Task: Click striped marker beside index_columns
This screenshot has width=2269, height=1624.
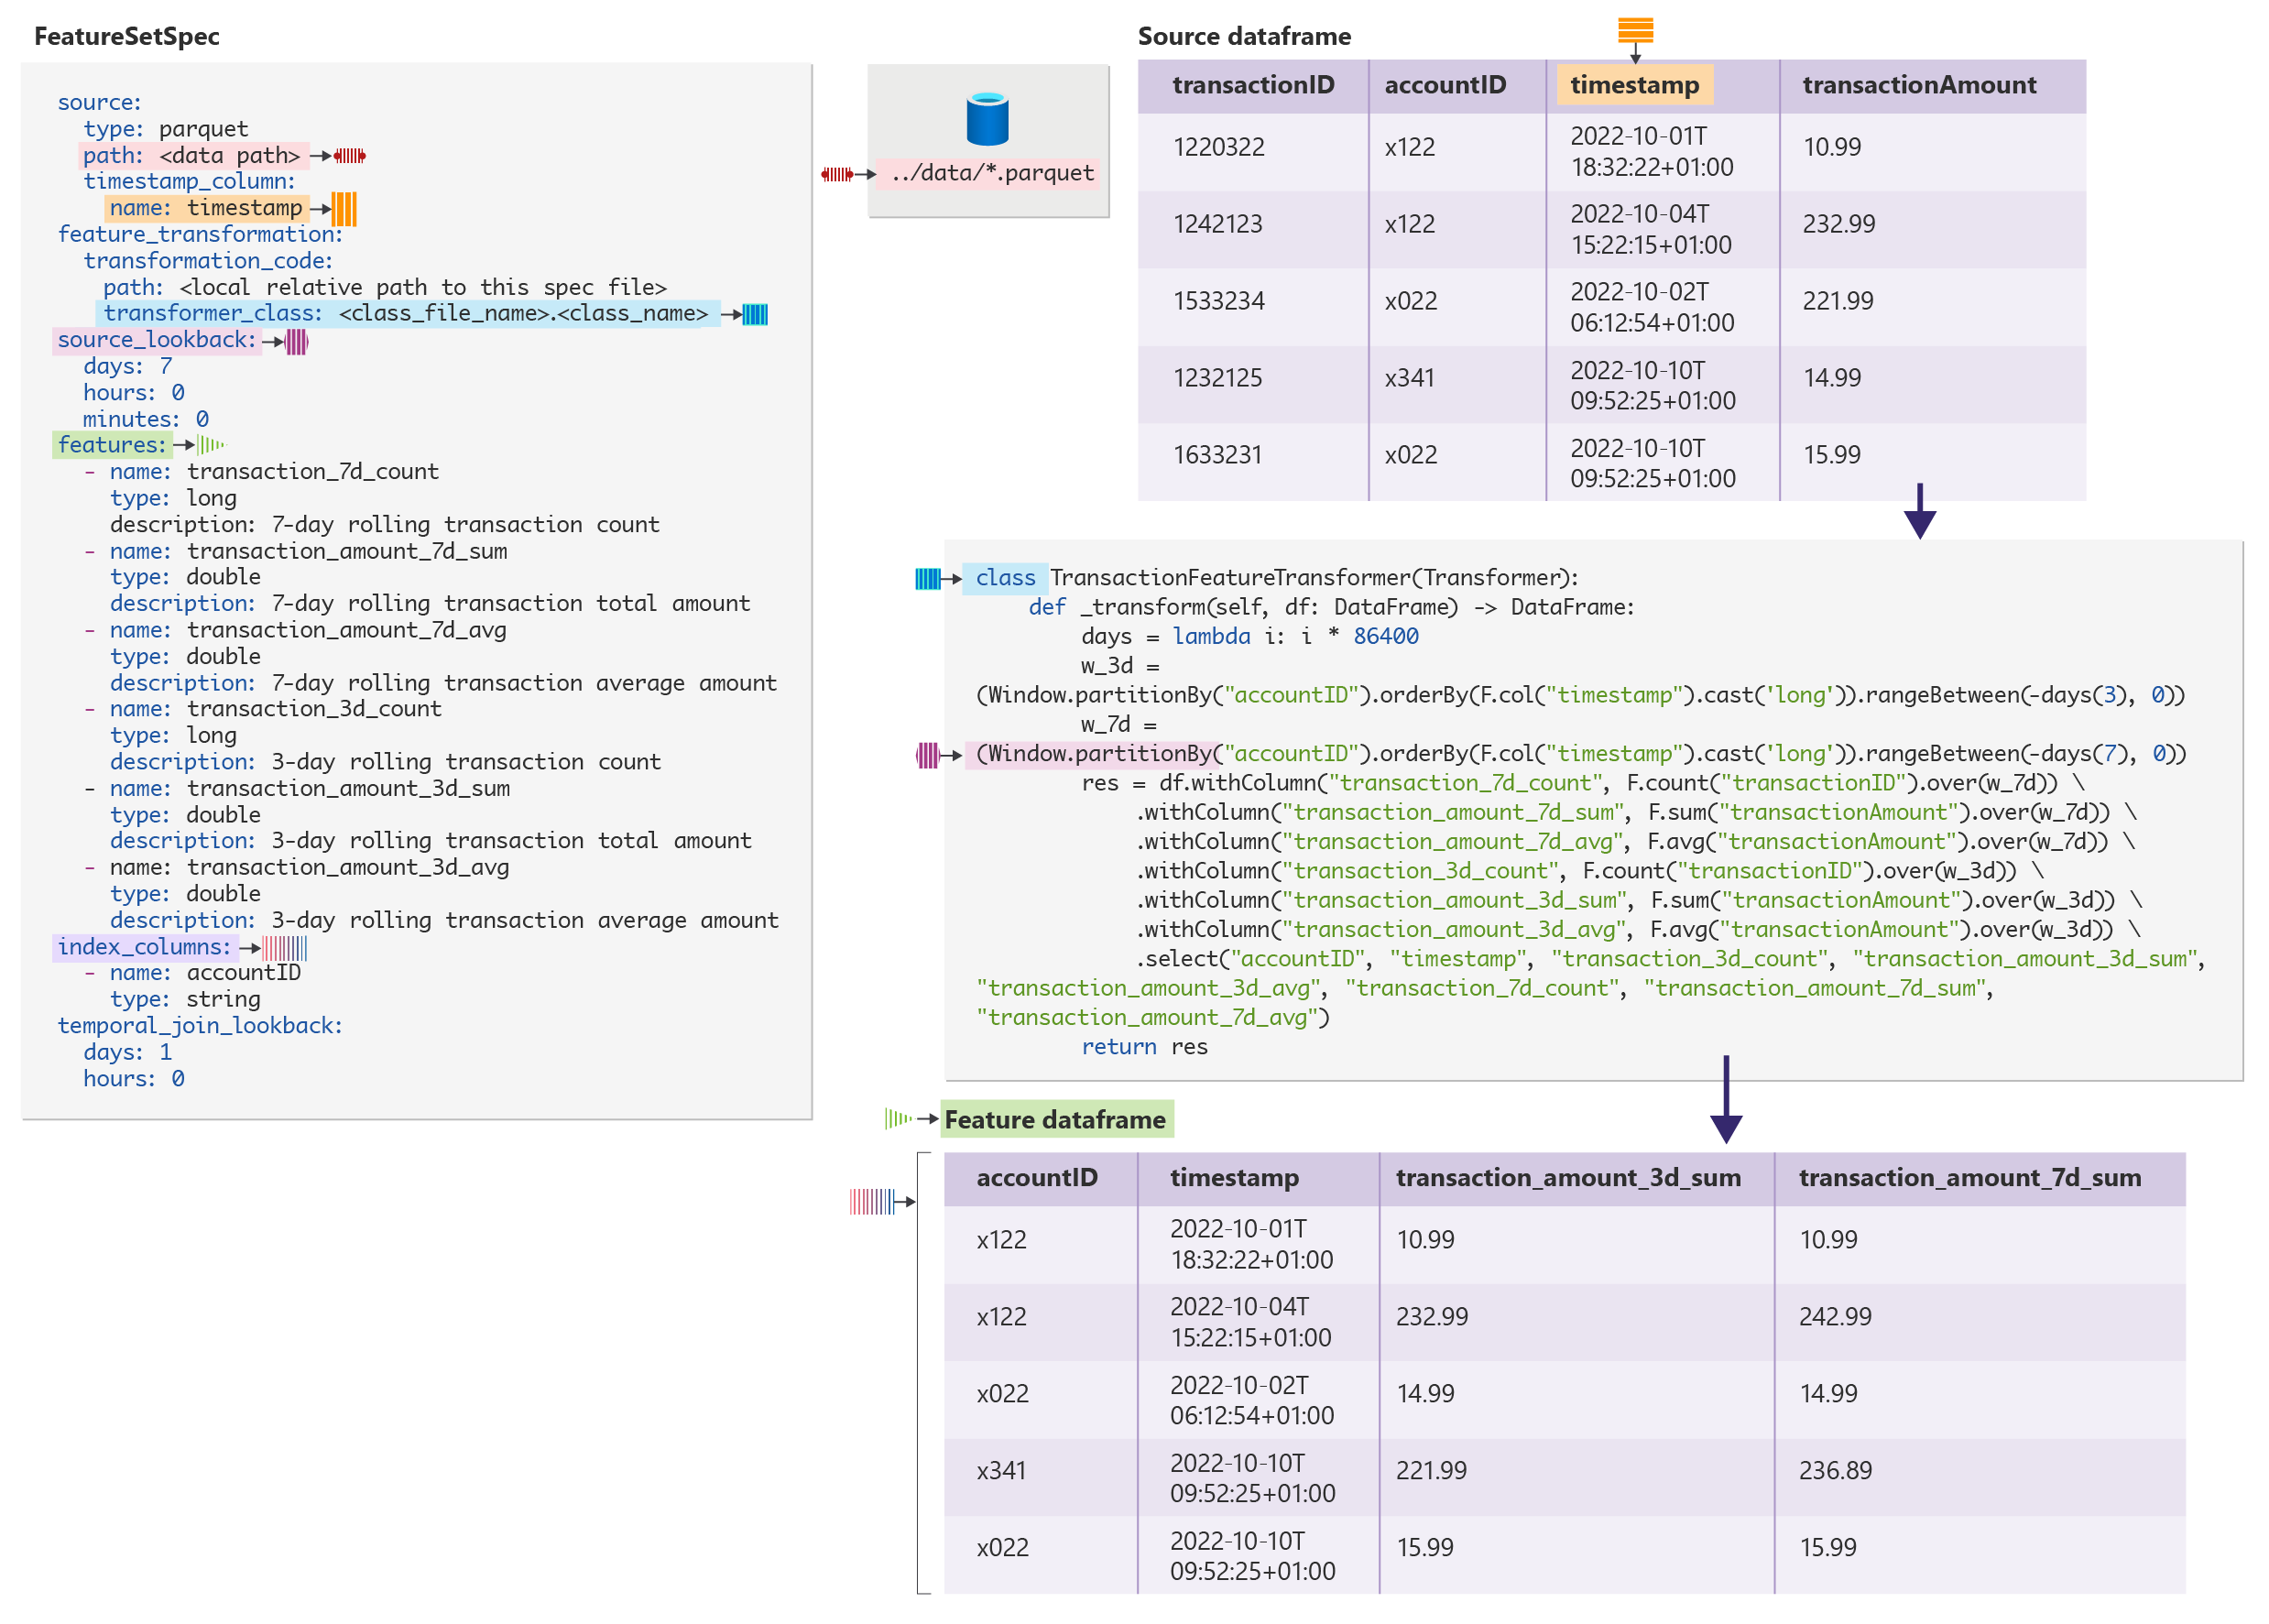Action: pyautogui.click(x=285, y=947)
